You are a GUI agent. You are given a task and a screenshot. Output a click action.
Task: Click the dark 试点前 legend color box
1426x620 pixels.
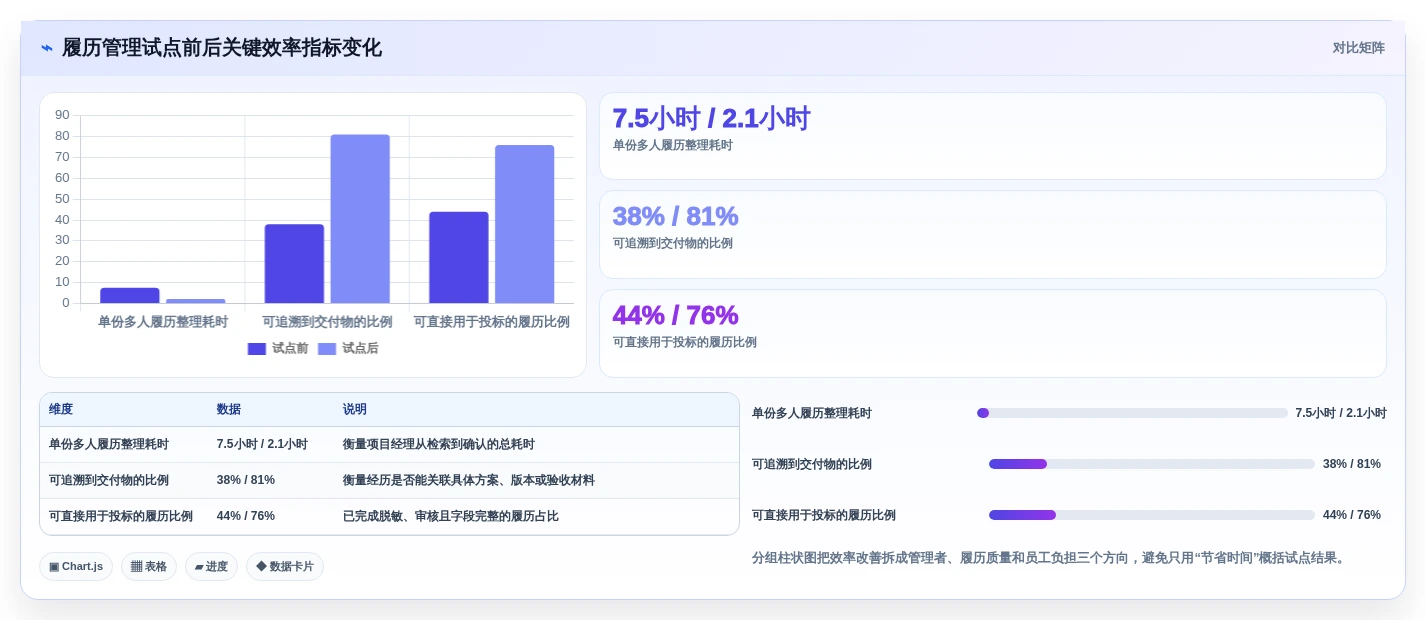(x=257, y=349)
